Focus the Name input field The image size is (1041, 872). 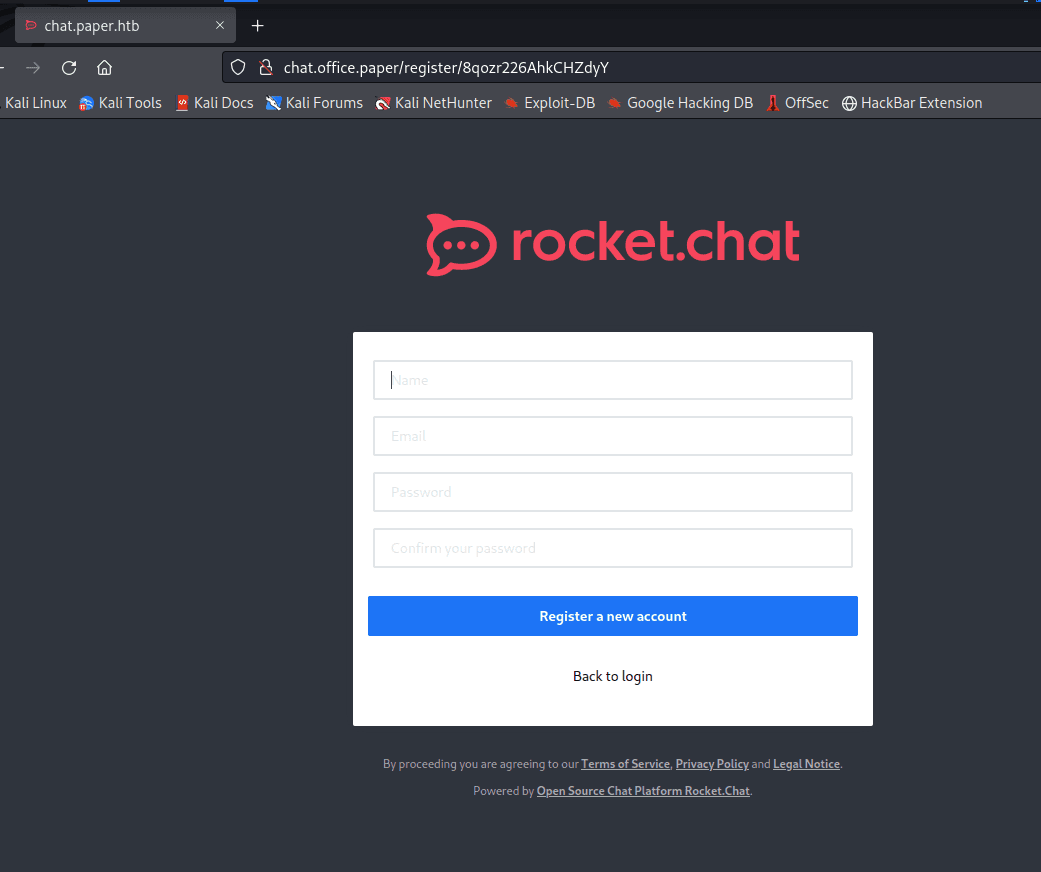click(x=612, y=380)
